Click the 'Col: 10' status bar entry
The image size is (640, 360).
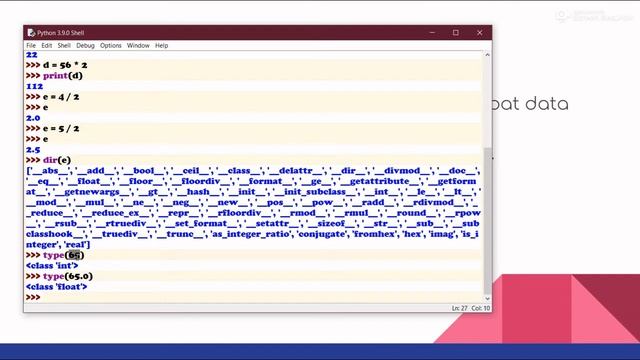tap(481, 308)
